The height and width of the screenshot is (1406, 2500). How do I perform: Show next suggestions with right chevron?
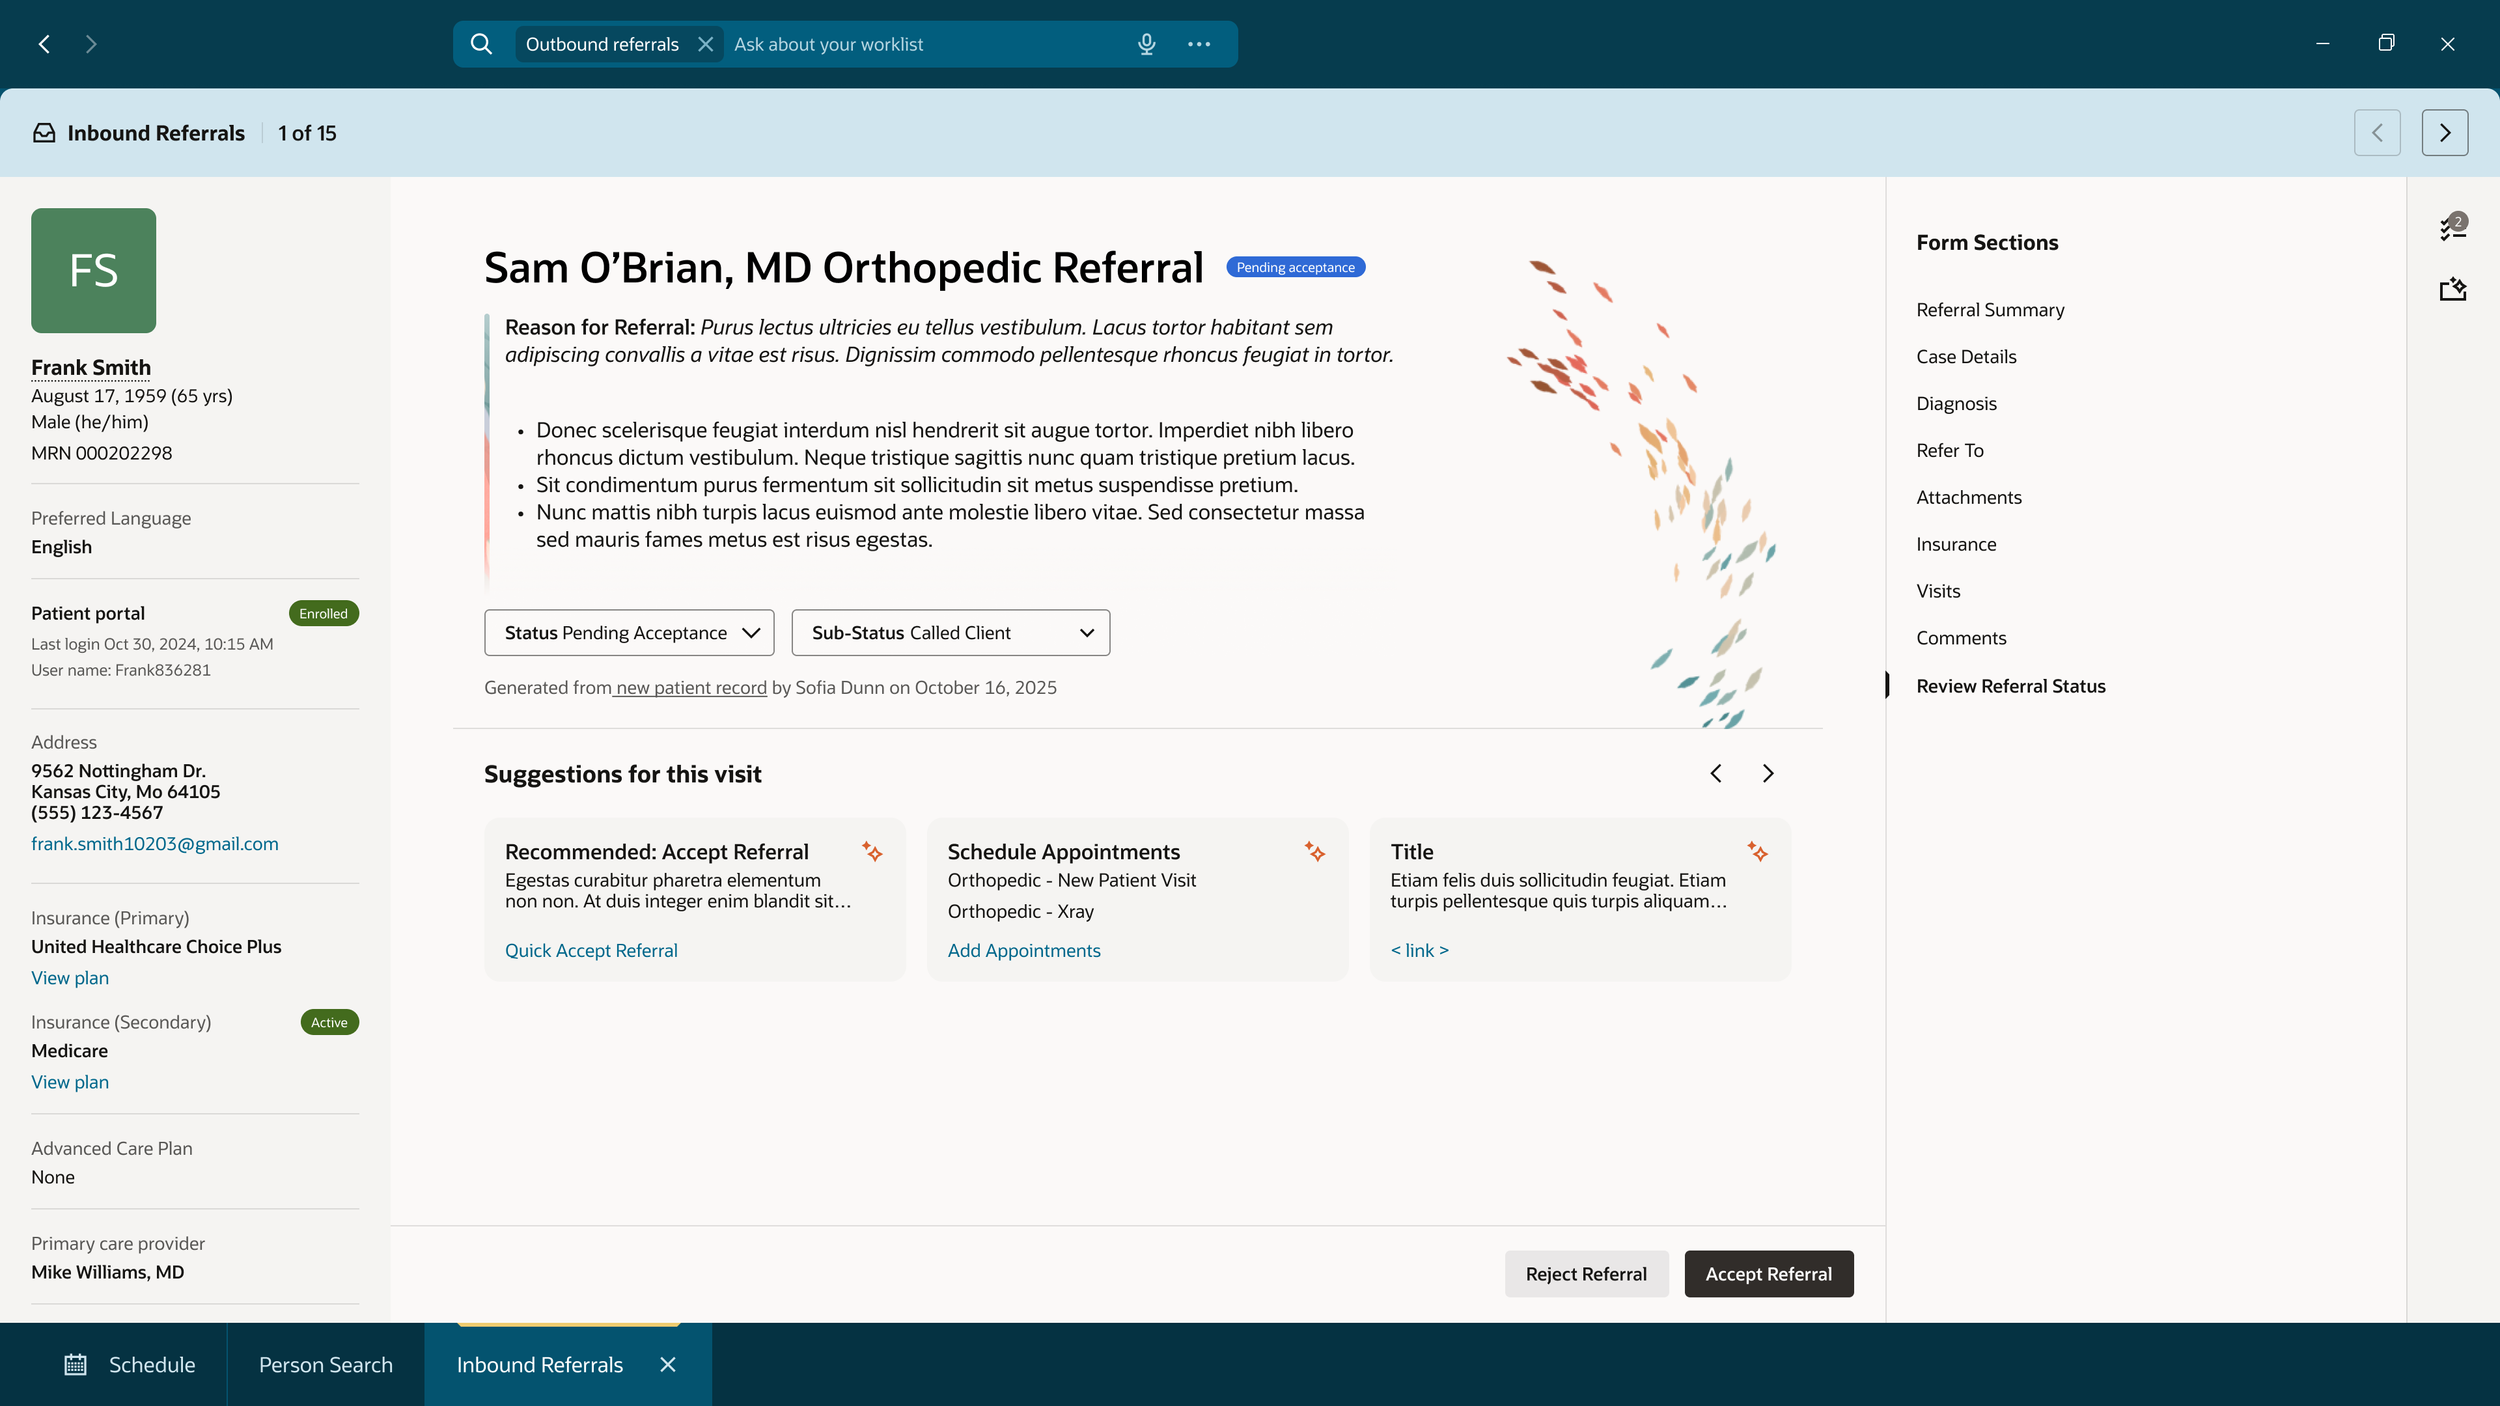point(1767,773)
